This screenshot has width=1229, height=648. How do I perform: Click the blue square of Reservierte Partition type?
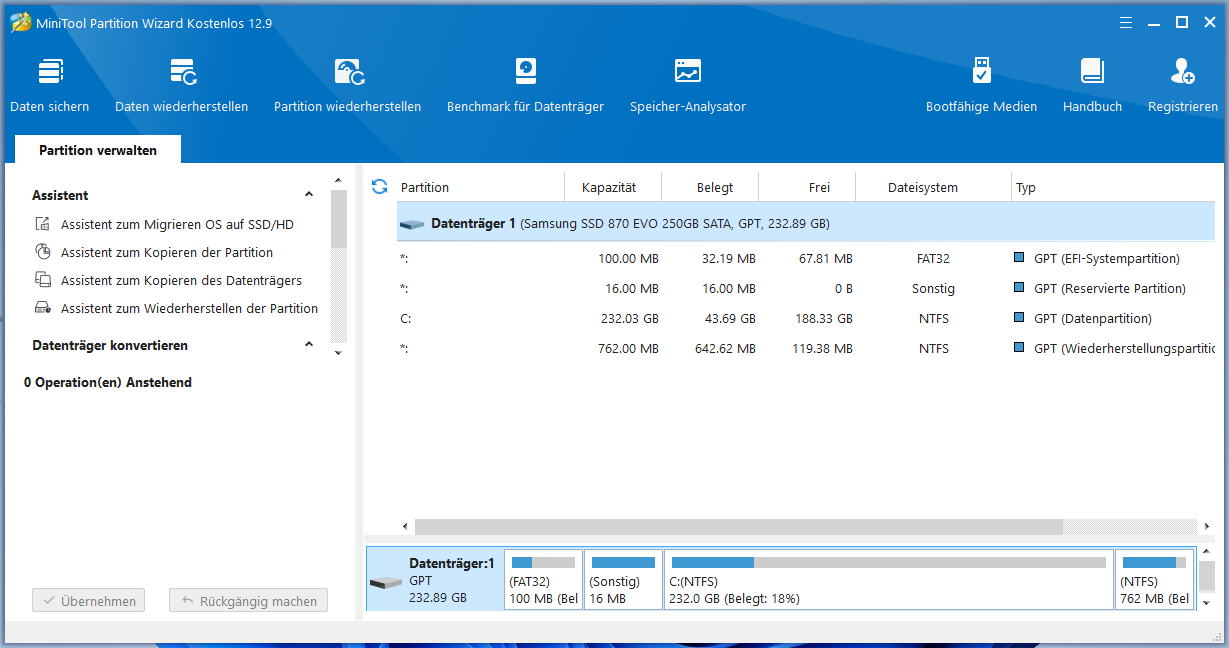pos(1019,288)
